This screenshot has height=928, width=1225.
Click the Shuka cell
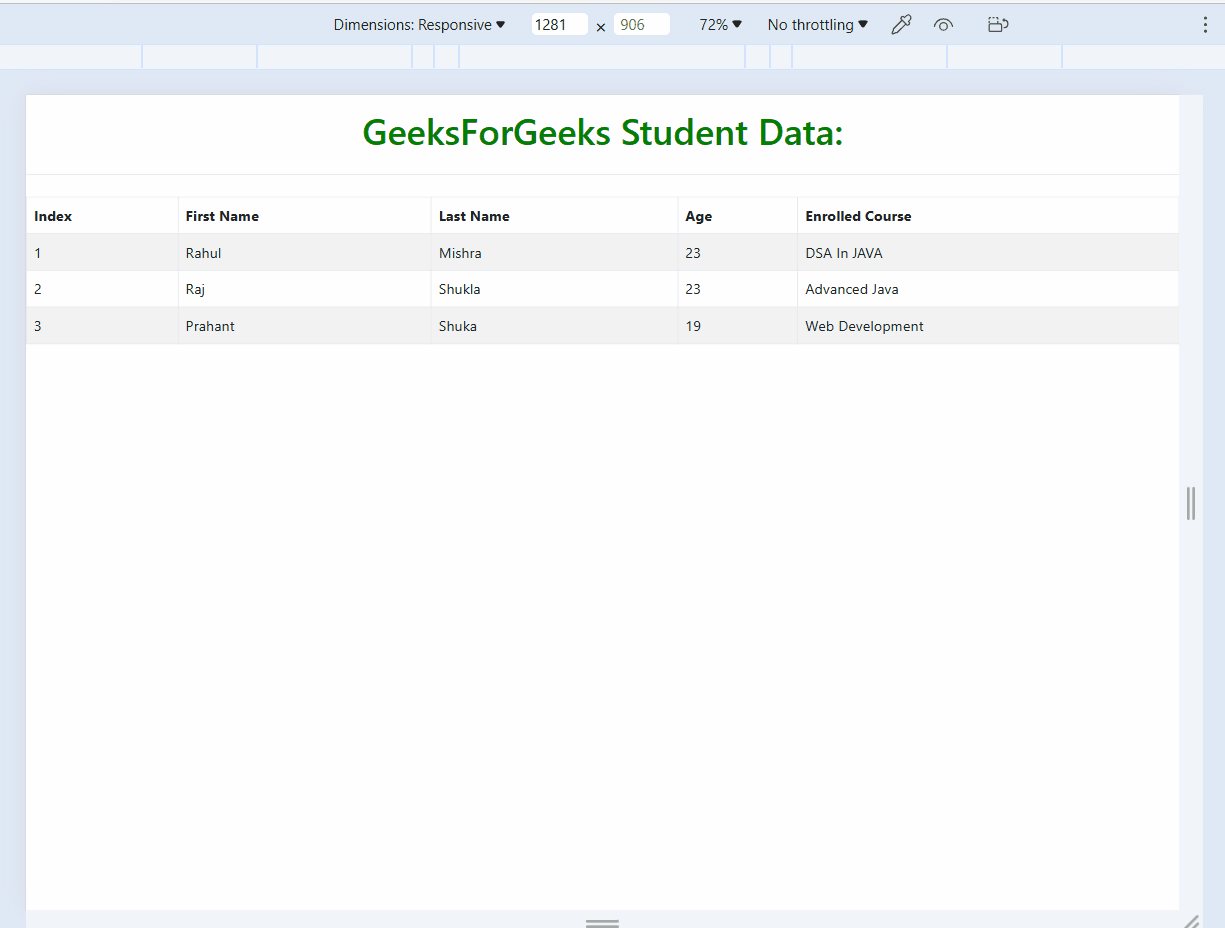click(554, 326)
